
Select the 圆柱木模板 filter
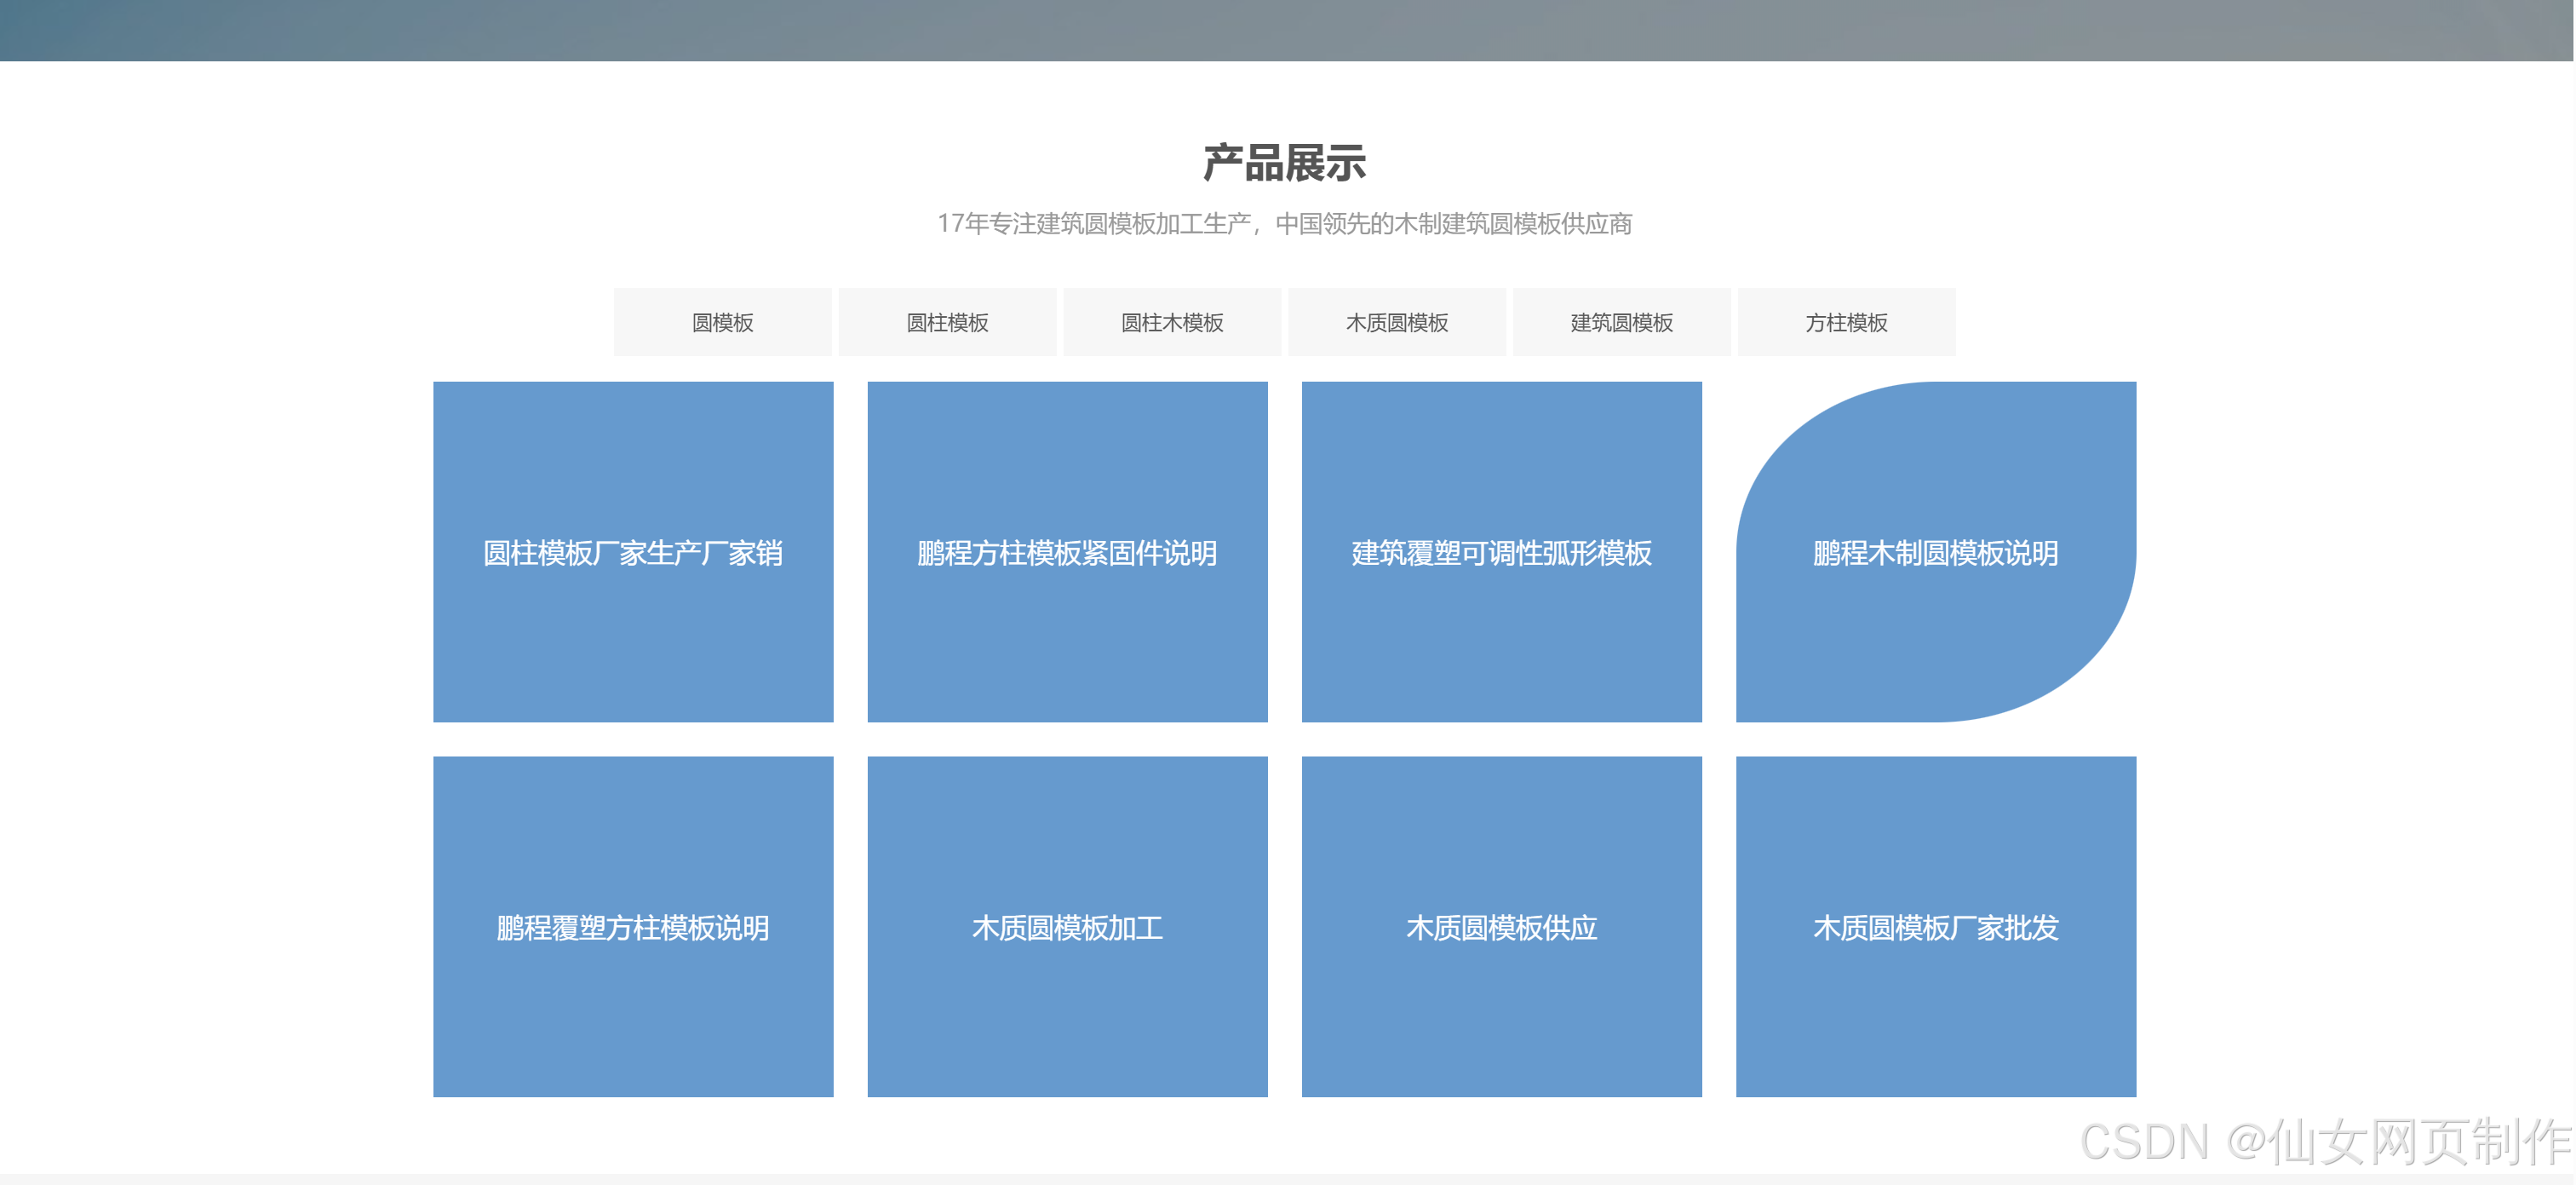coord(1172,322)
